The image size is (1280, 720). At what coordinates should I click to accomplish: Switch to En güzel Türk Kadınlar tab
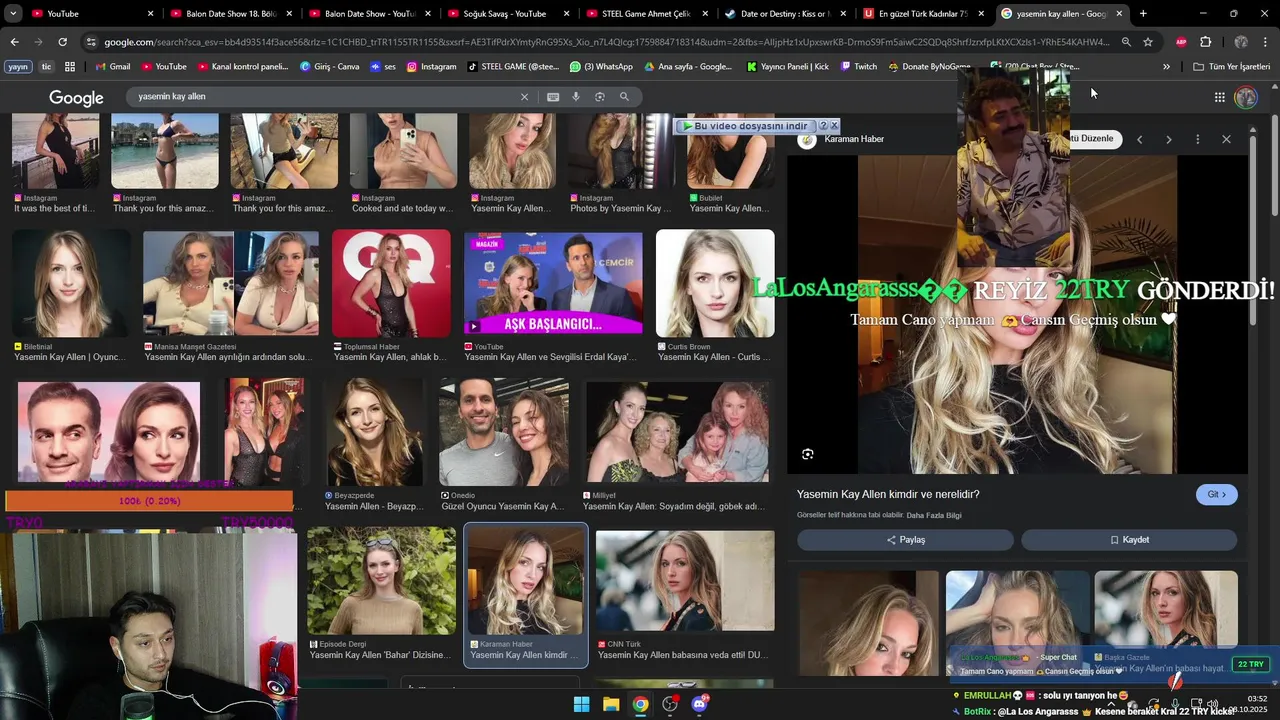coord(924,13)
